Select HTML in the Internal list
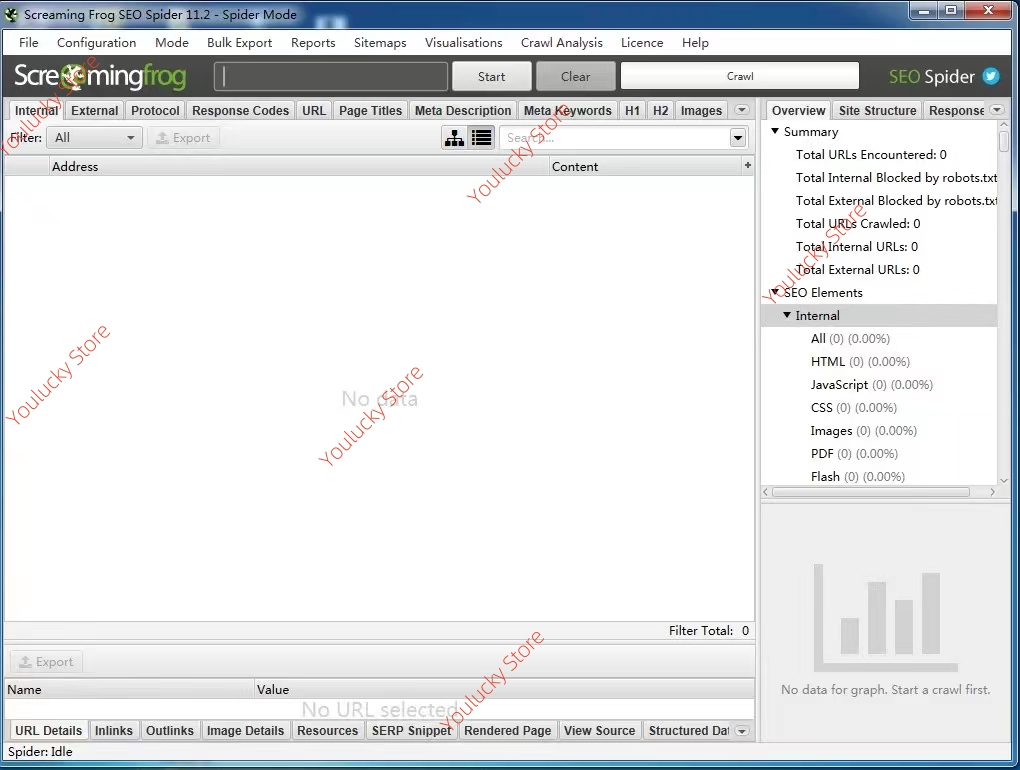Screen dimensions: 1020x770 (x=828, y=362)
